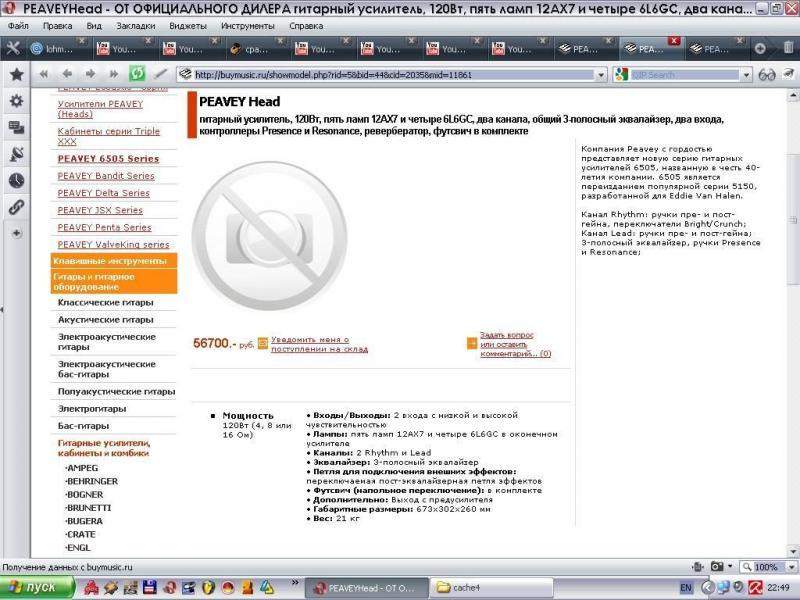Open PEAVEY Bandit Series link
The image size is (800, 600).
(x=106, y=176)
